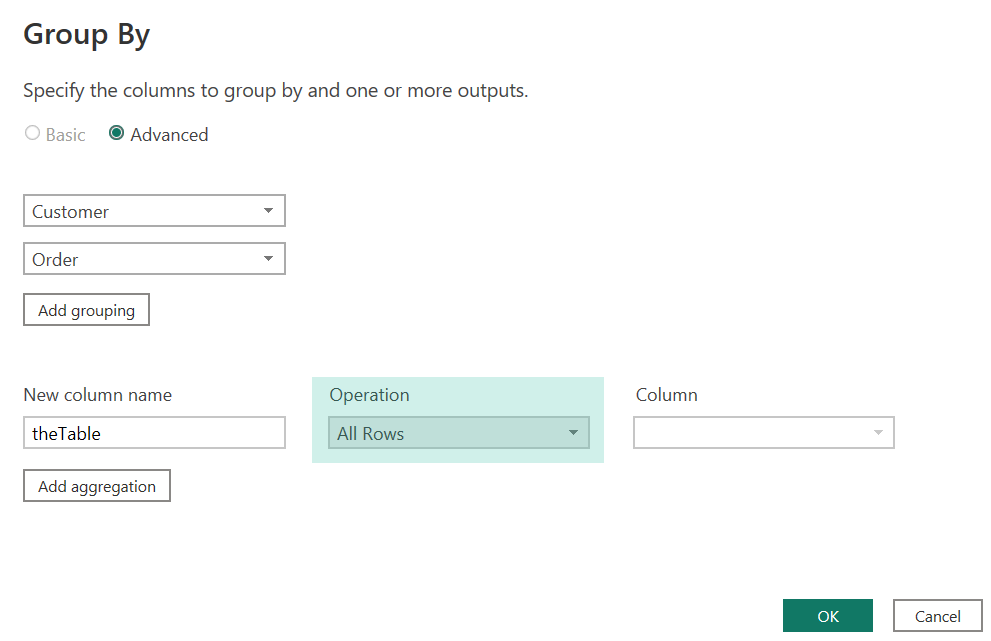The height and width of the screenshot is (641, 991).
Task: Click the Order dropdown arrow icon
Action: point(268,259)
